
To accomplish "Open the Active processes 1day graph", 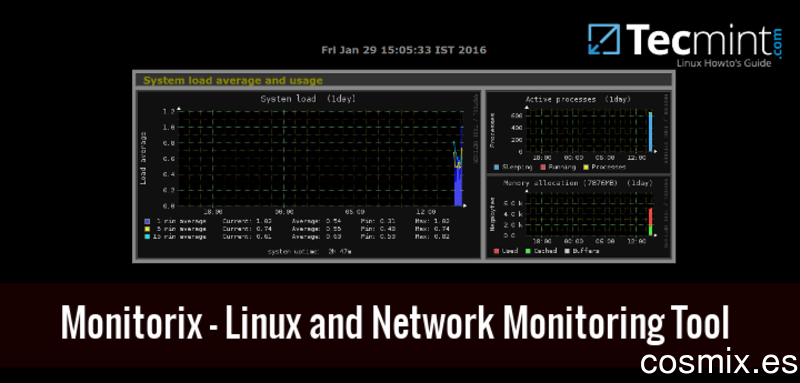I will (x=578, y=133).
